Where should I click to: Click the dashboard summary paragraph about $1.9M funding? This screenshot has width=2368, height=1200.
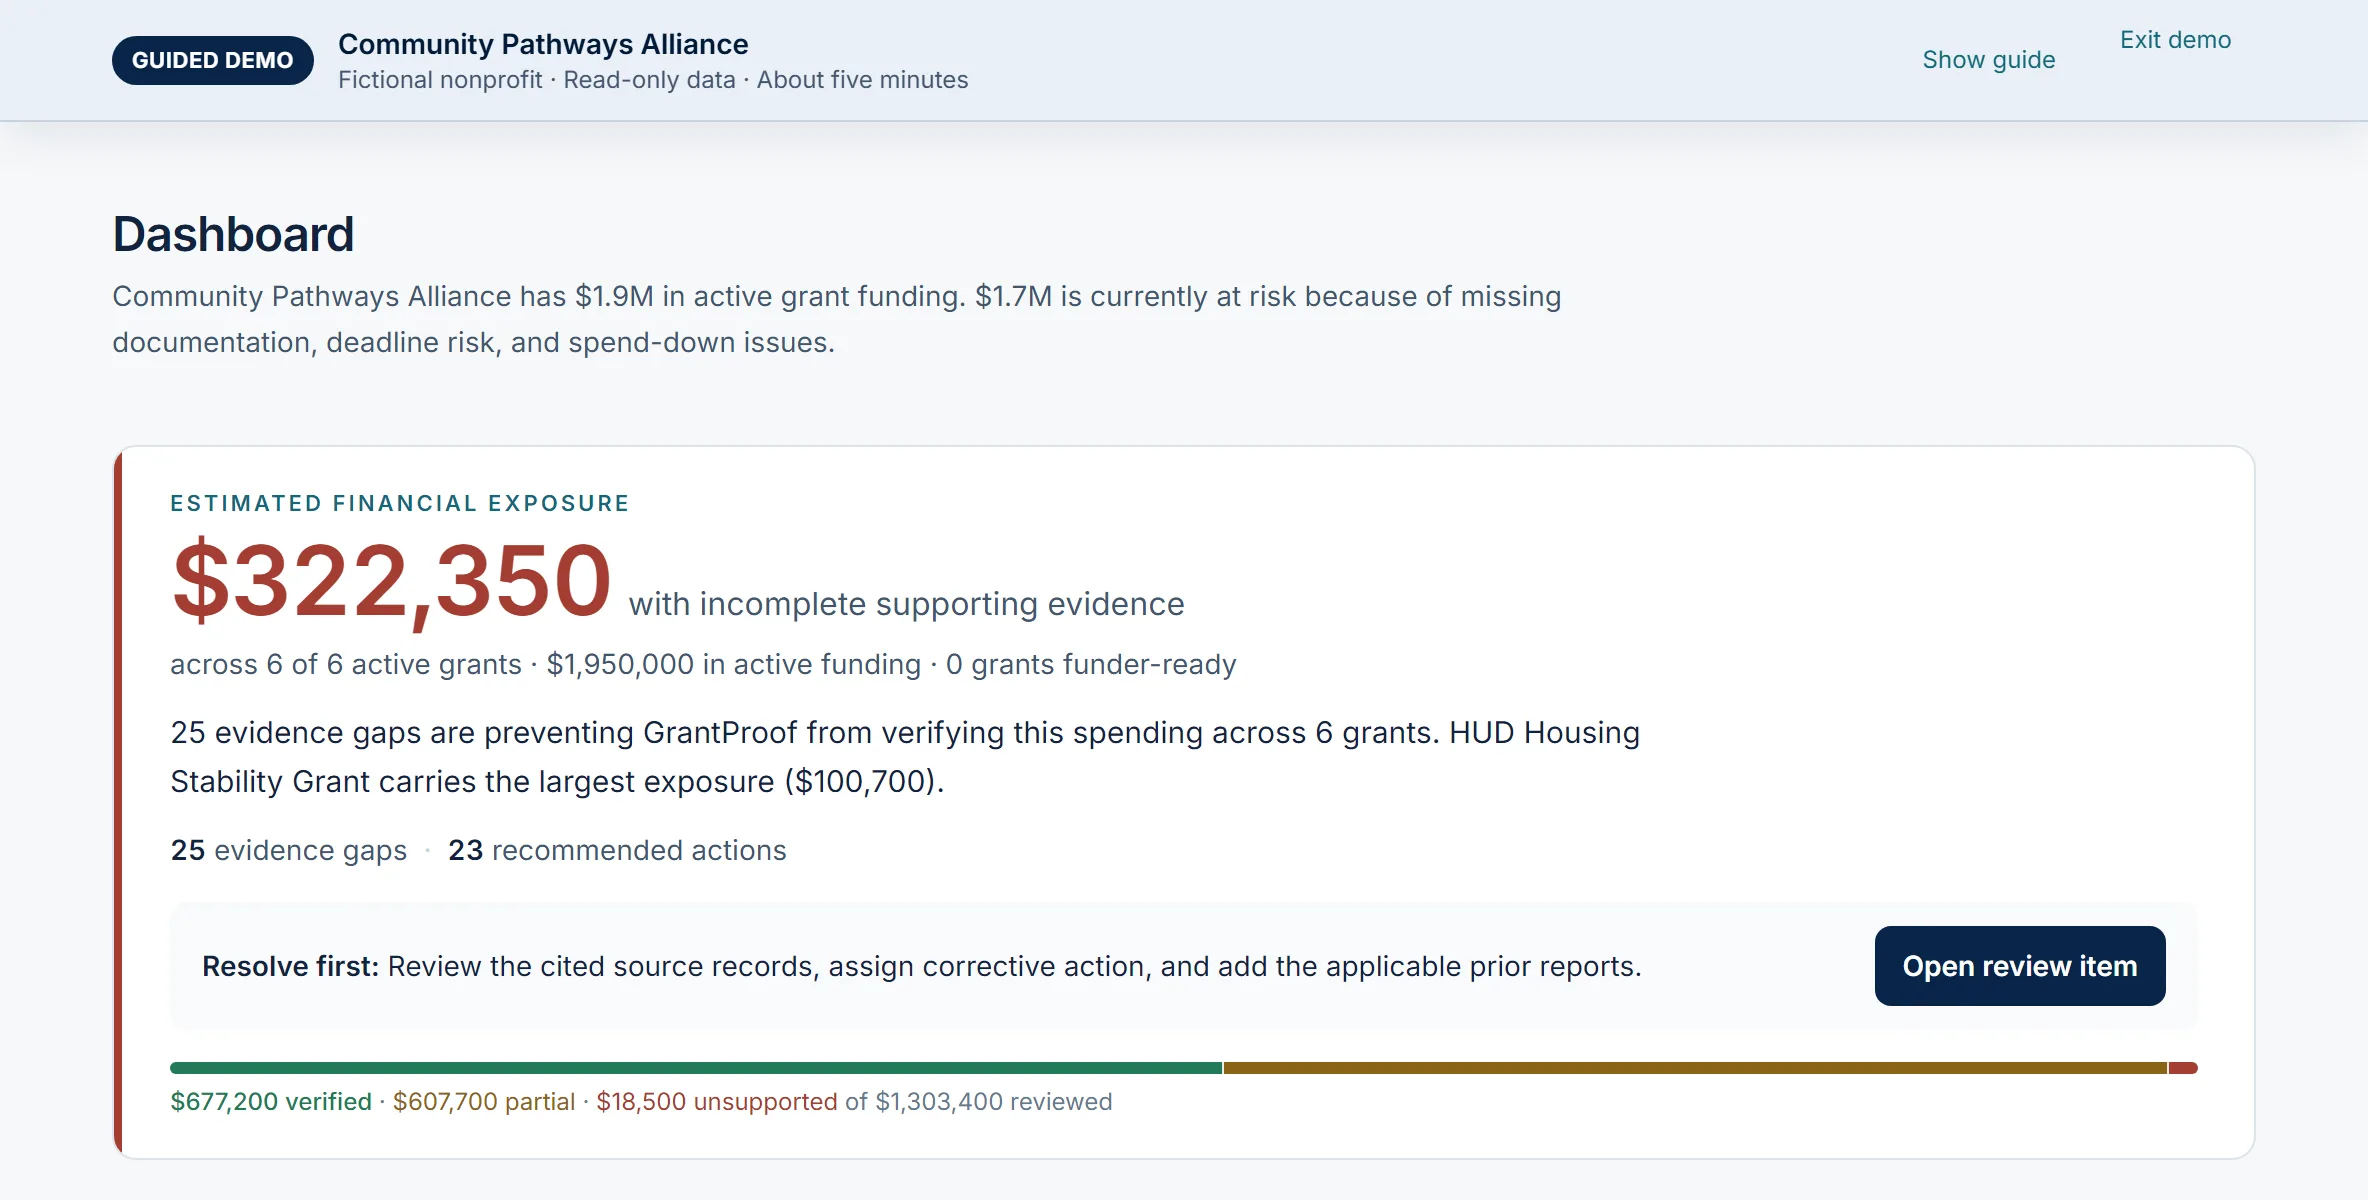tap(837, 319)
